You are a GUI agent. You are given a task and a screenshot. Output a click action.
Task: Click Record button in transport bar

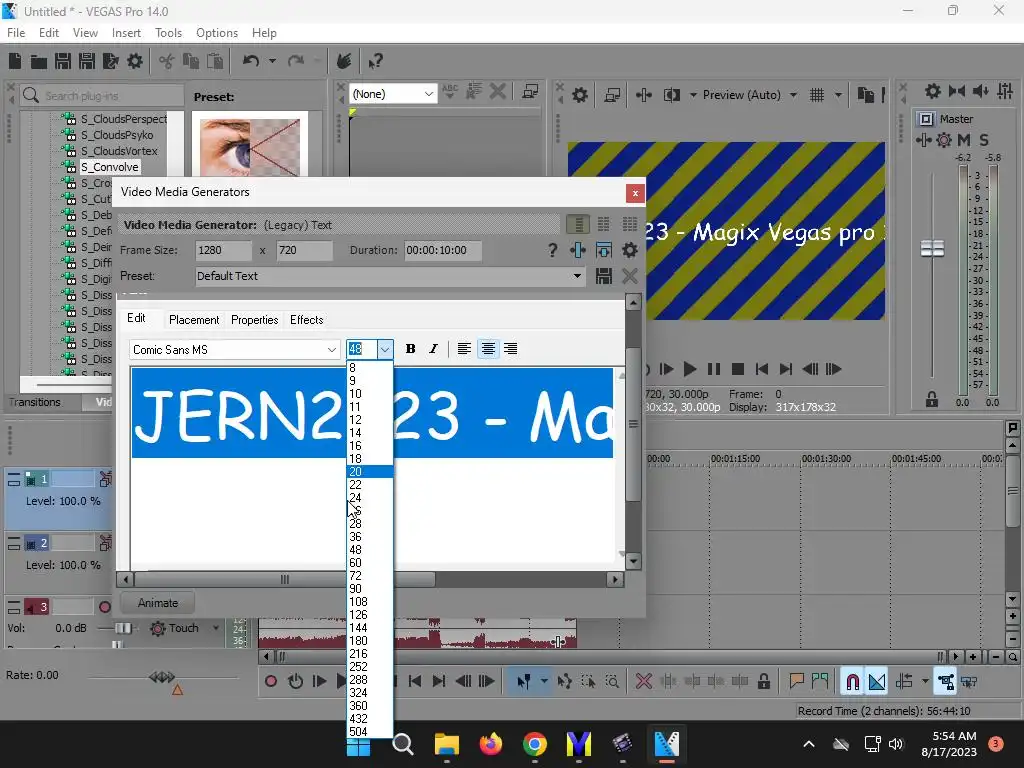coord(271,682)
